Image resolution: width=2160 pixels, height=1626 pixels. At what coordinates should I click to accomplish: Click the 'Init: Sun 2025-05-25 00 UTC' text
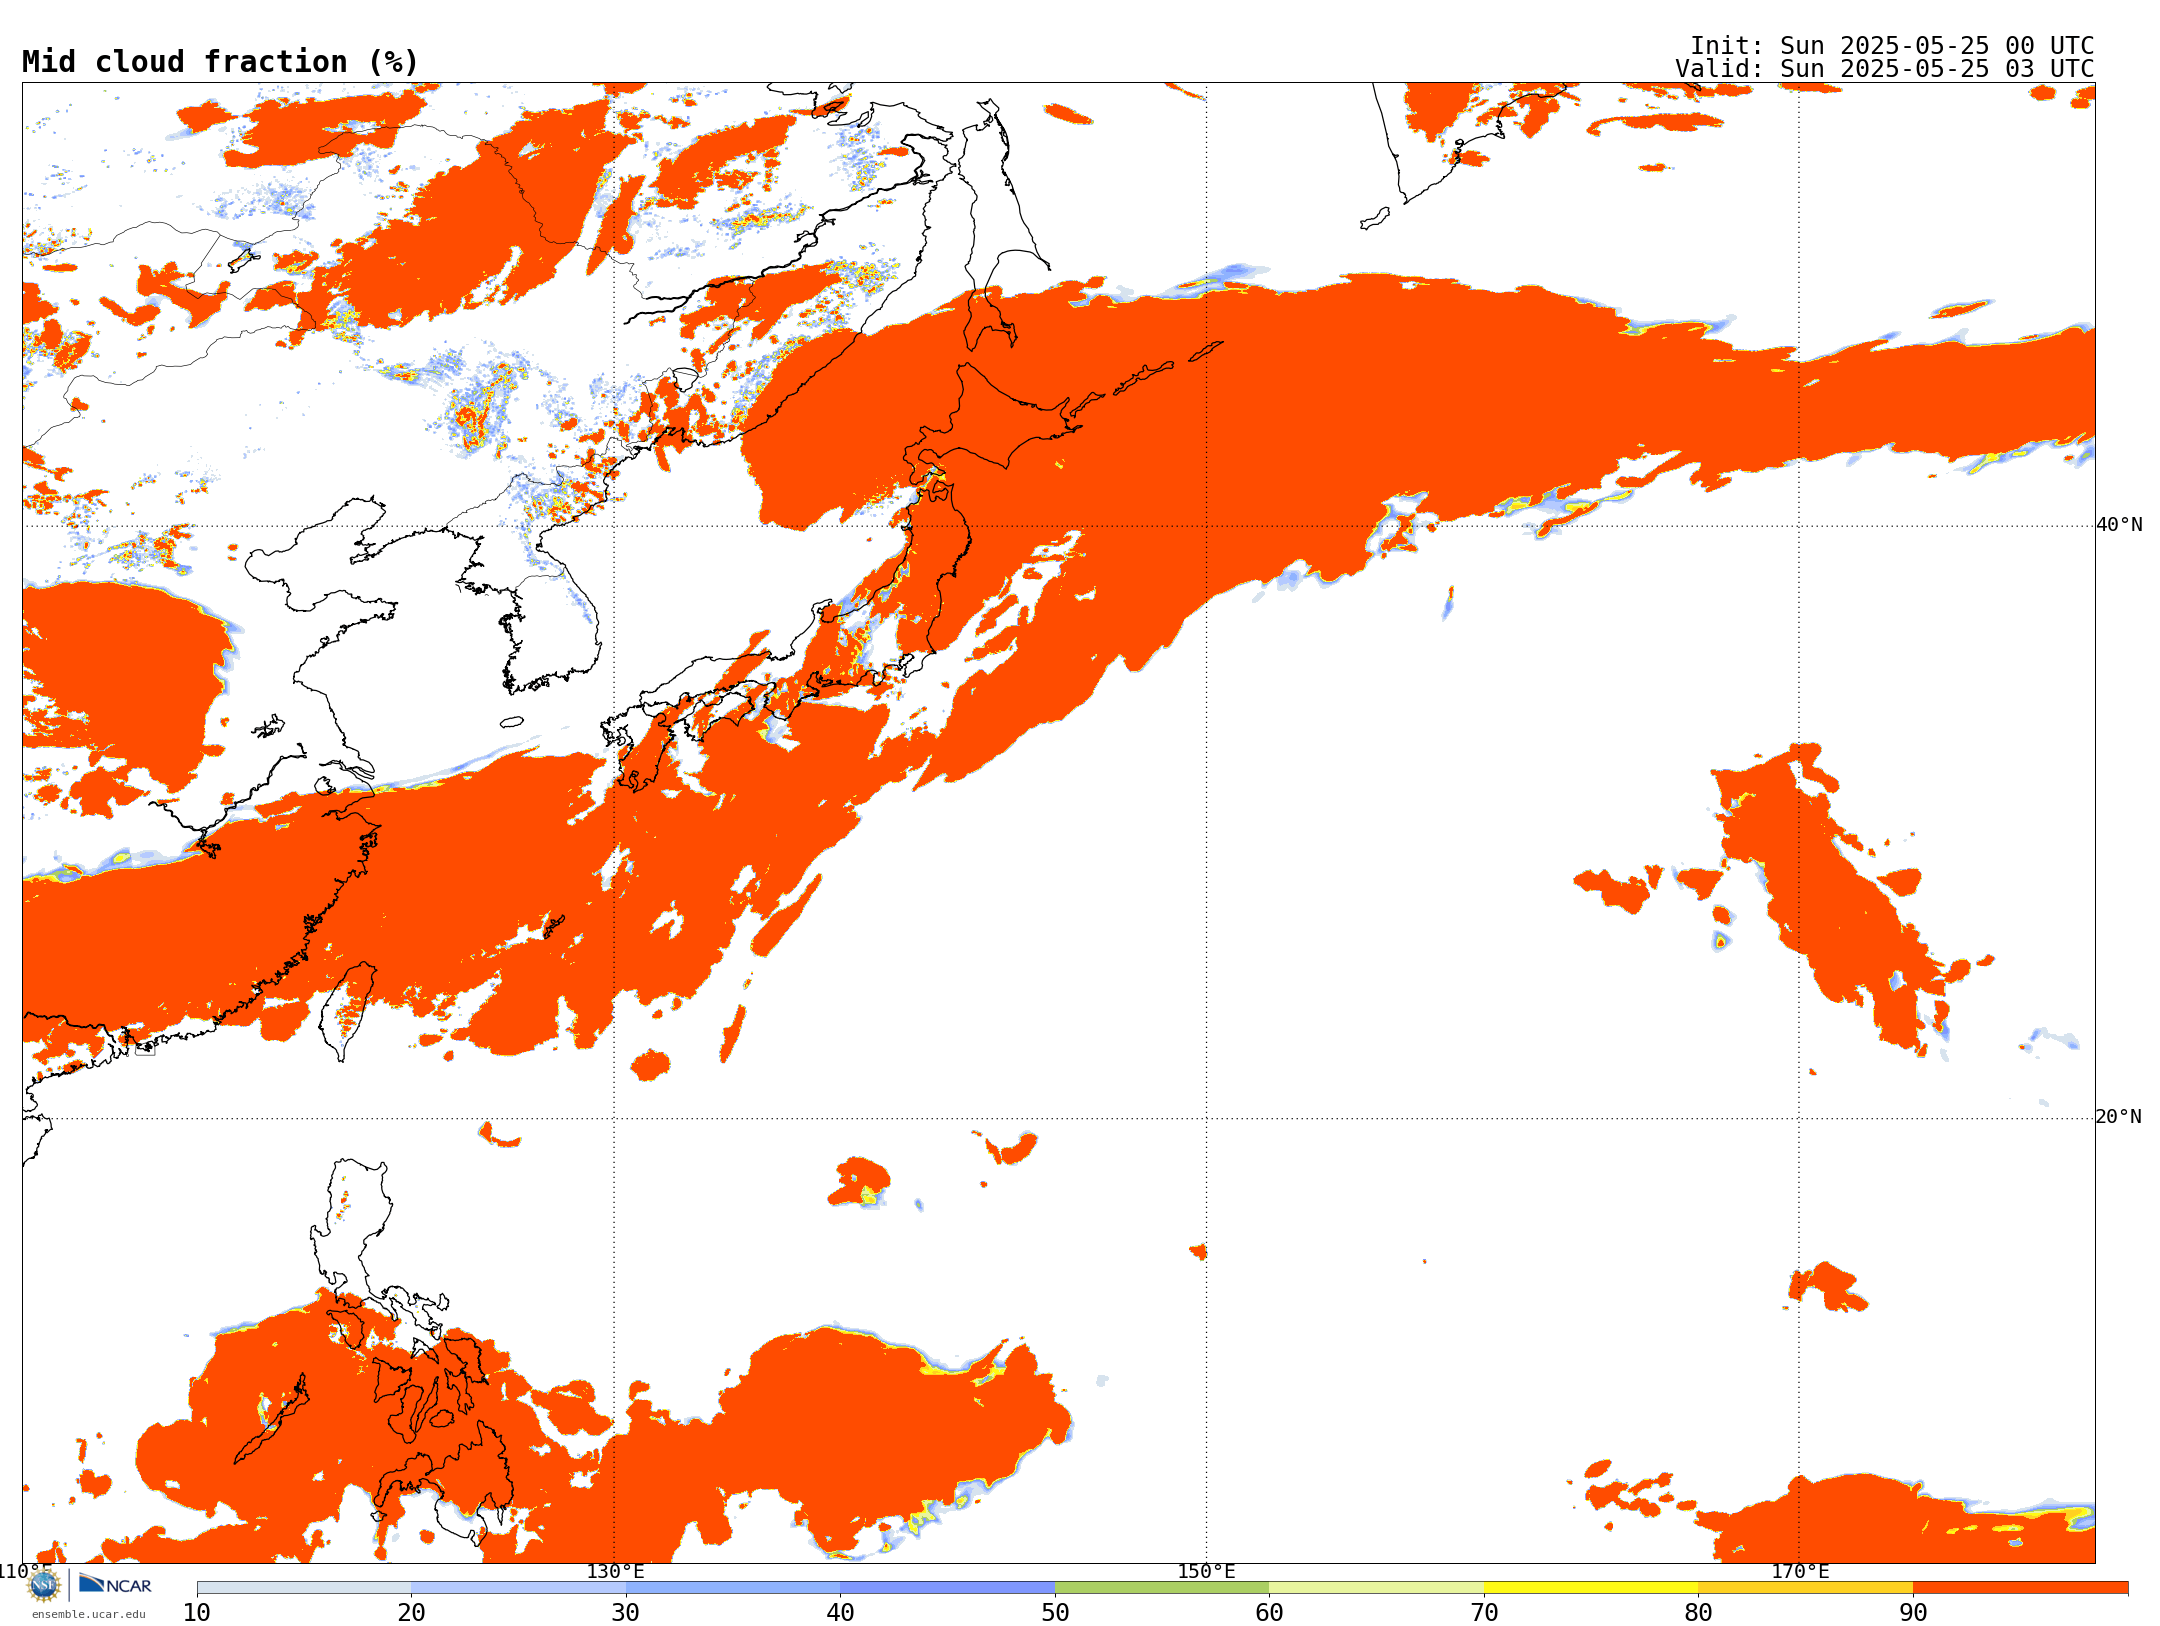click(x=1892, y=46)
